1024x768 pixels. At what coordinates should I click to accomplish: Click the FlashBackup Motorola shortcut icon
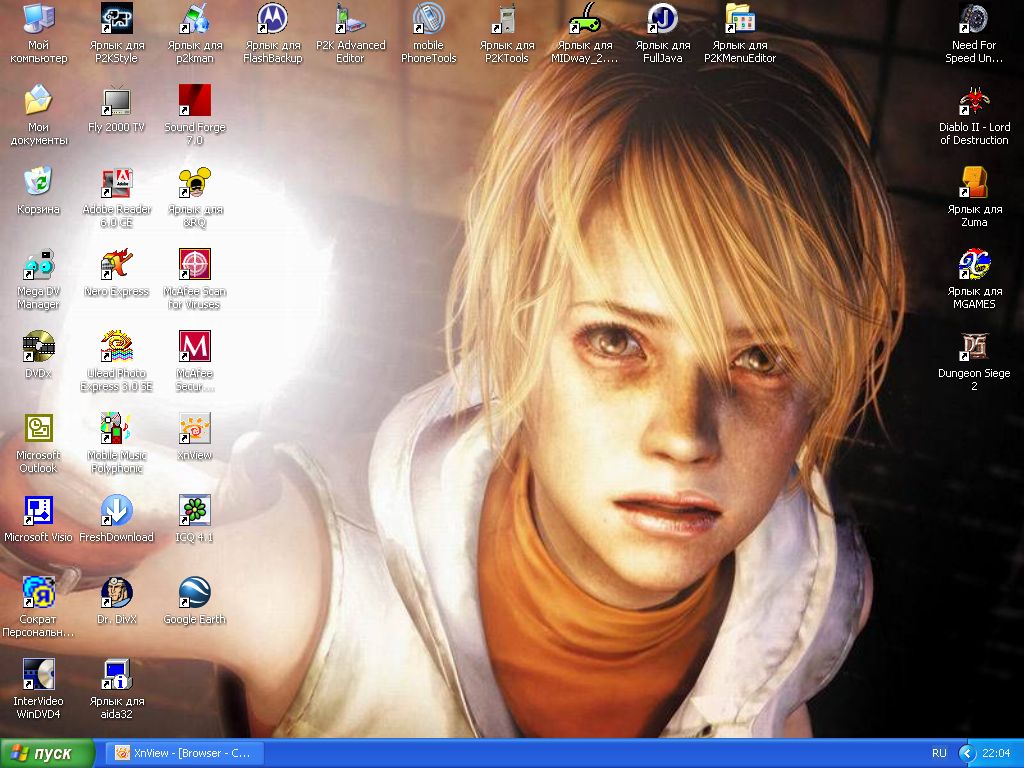[272, 18]
